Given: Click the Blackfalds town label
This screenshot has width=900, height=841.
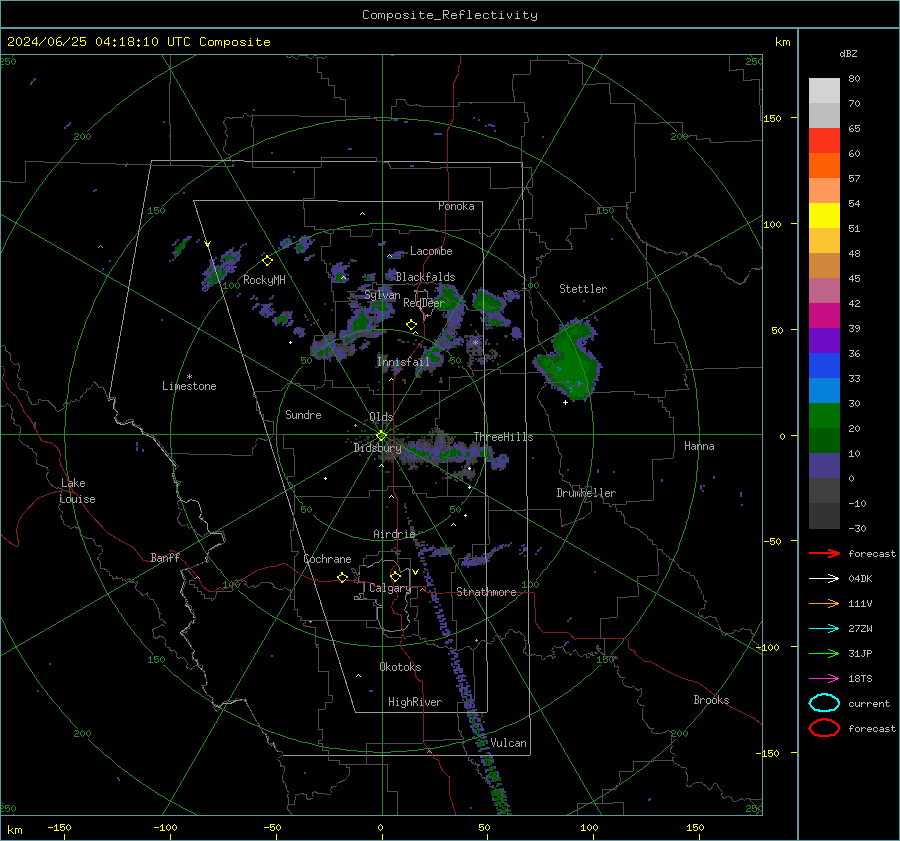Looking at the screenshot, I should point(425,277).
